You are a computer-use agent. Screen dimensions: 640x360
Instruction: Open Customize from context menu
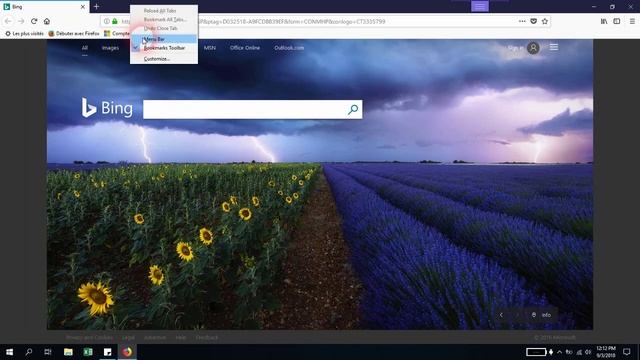tap(164, 59)
